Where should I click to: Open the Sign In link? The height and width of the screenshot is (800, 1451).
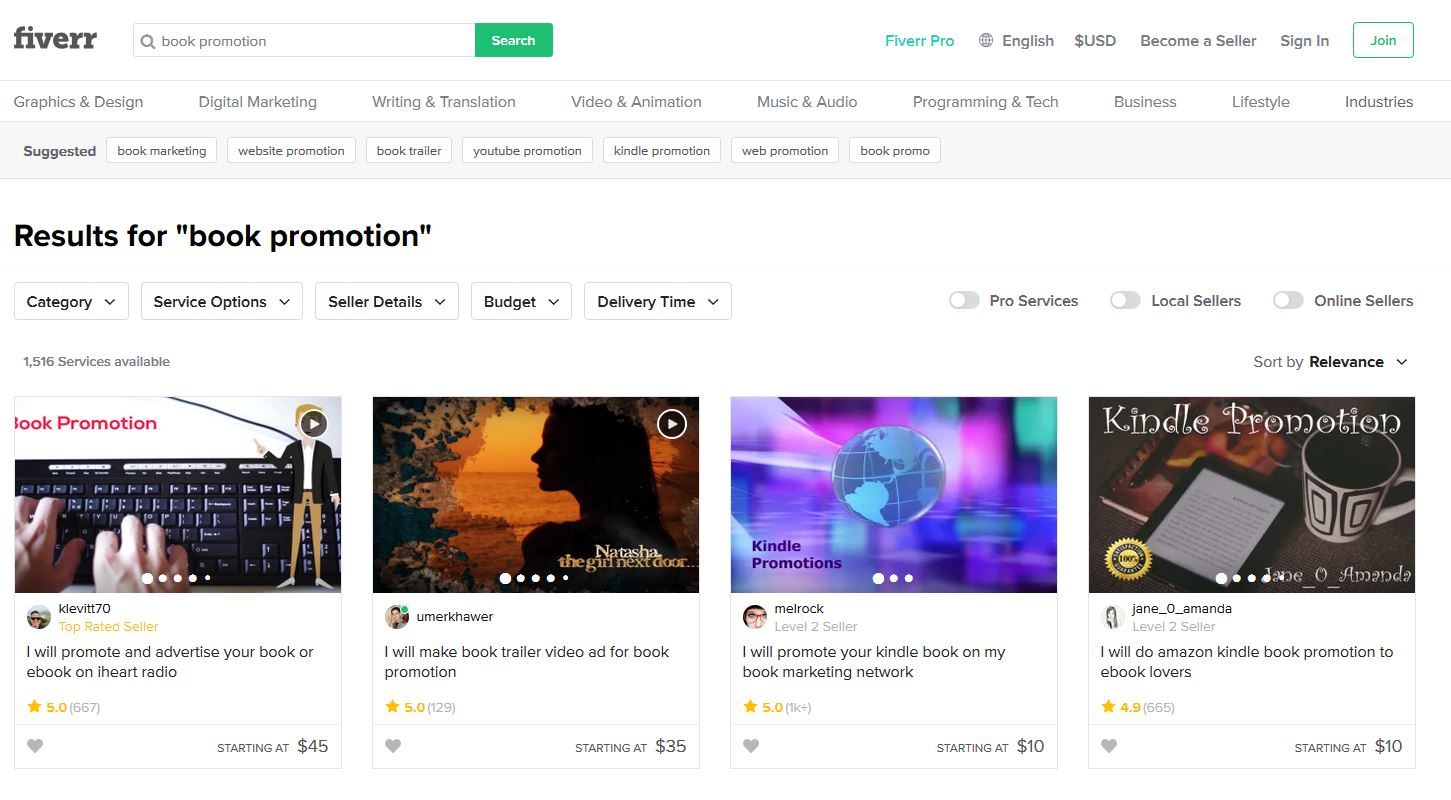[x=1305, y=41]
